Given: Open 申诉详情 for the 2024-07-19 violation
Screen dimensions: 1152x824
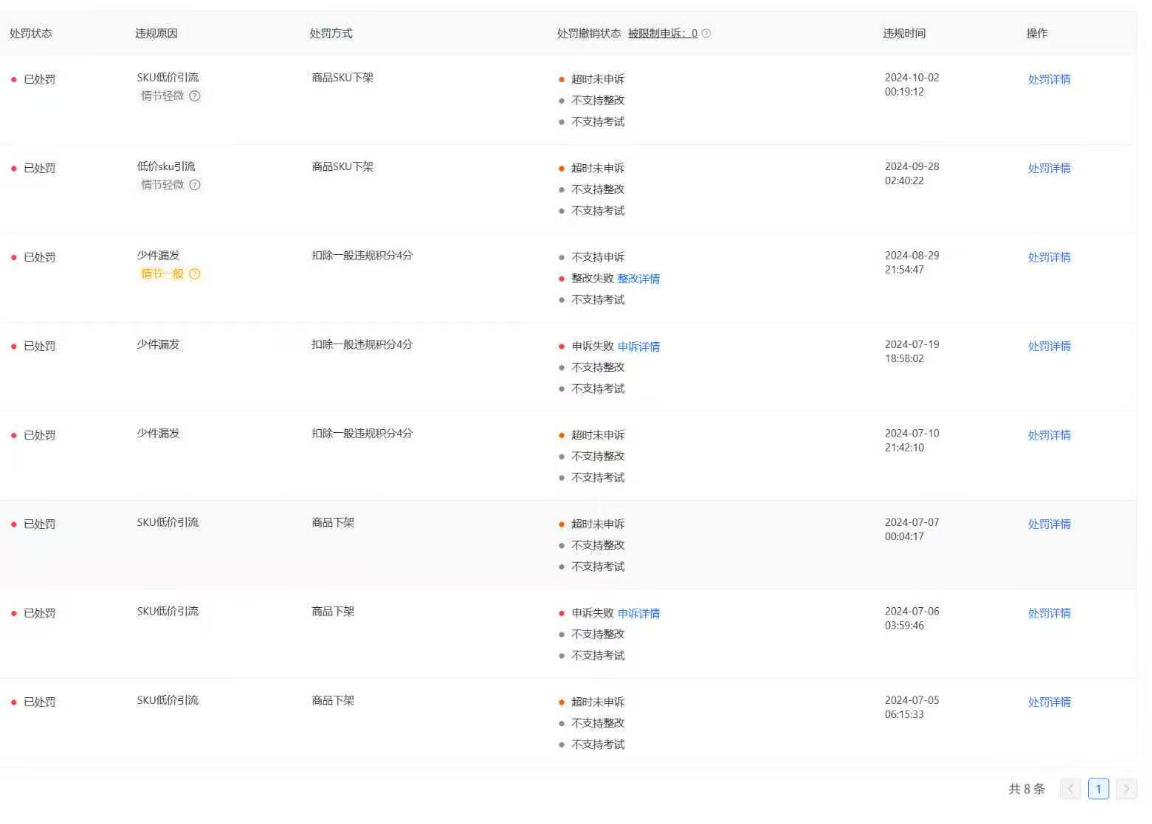Looking at the screenshot, I should (x=638, y=347).
